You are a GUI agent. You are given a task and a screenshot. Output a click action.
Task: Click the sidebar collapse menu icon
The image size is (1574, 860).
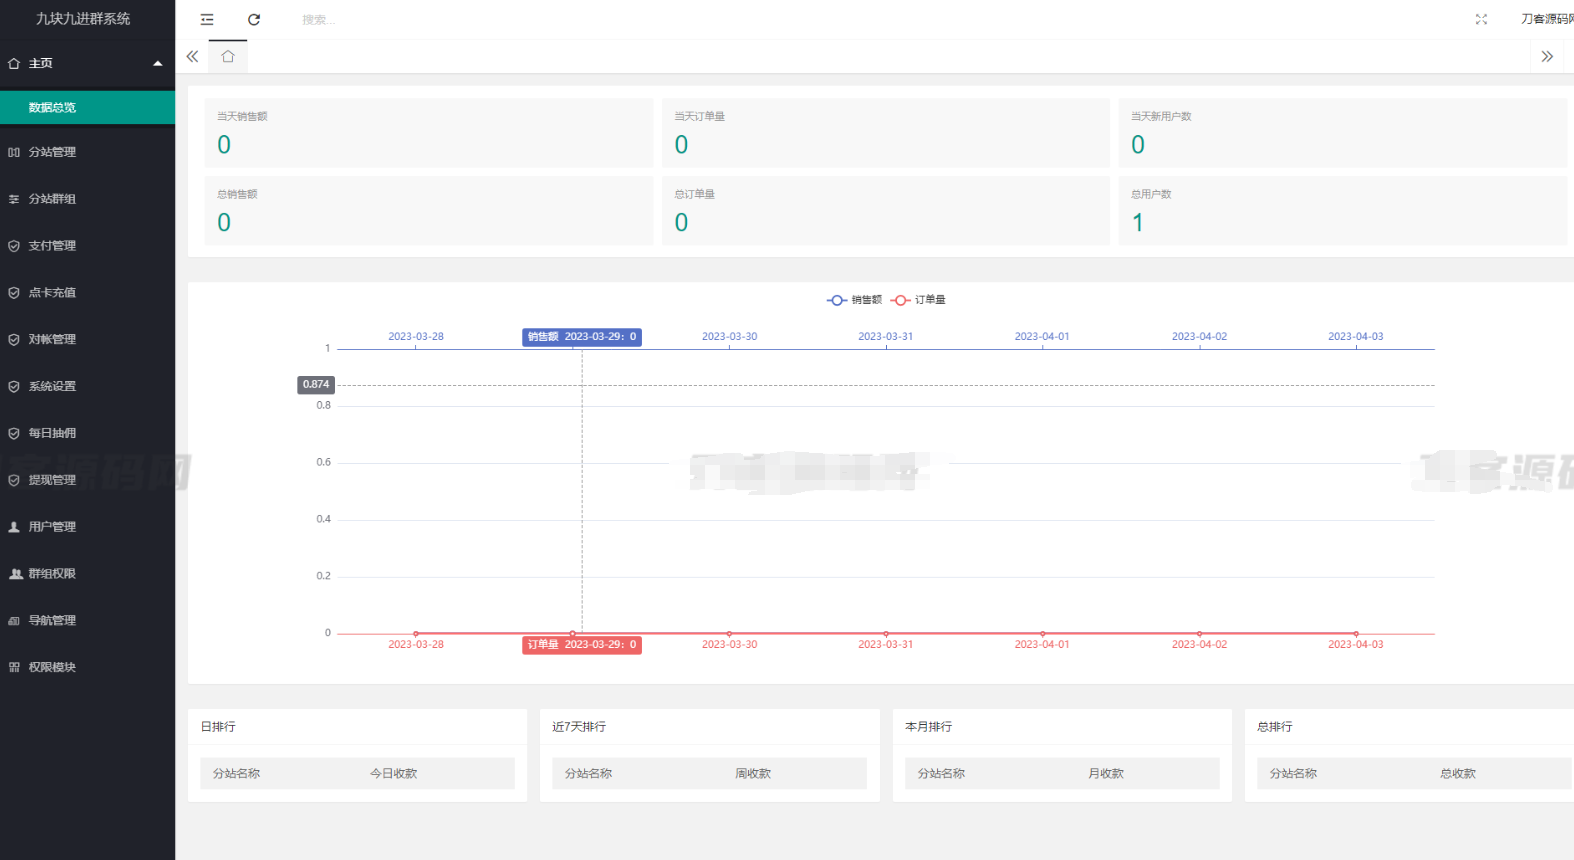(x=207, y=19)
